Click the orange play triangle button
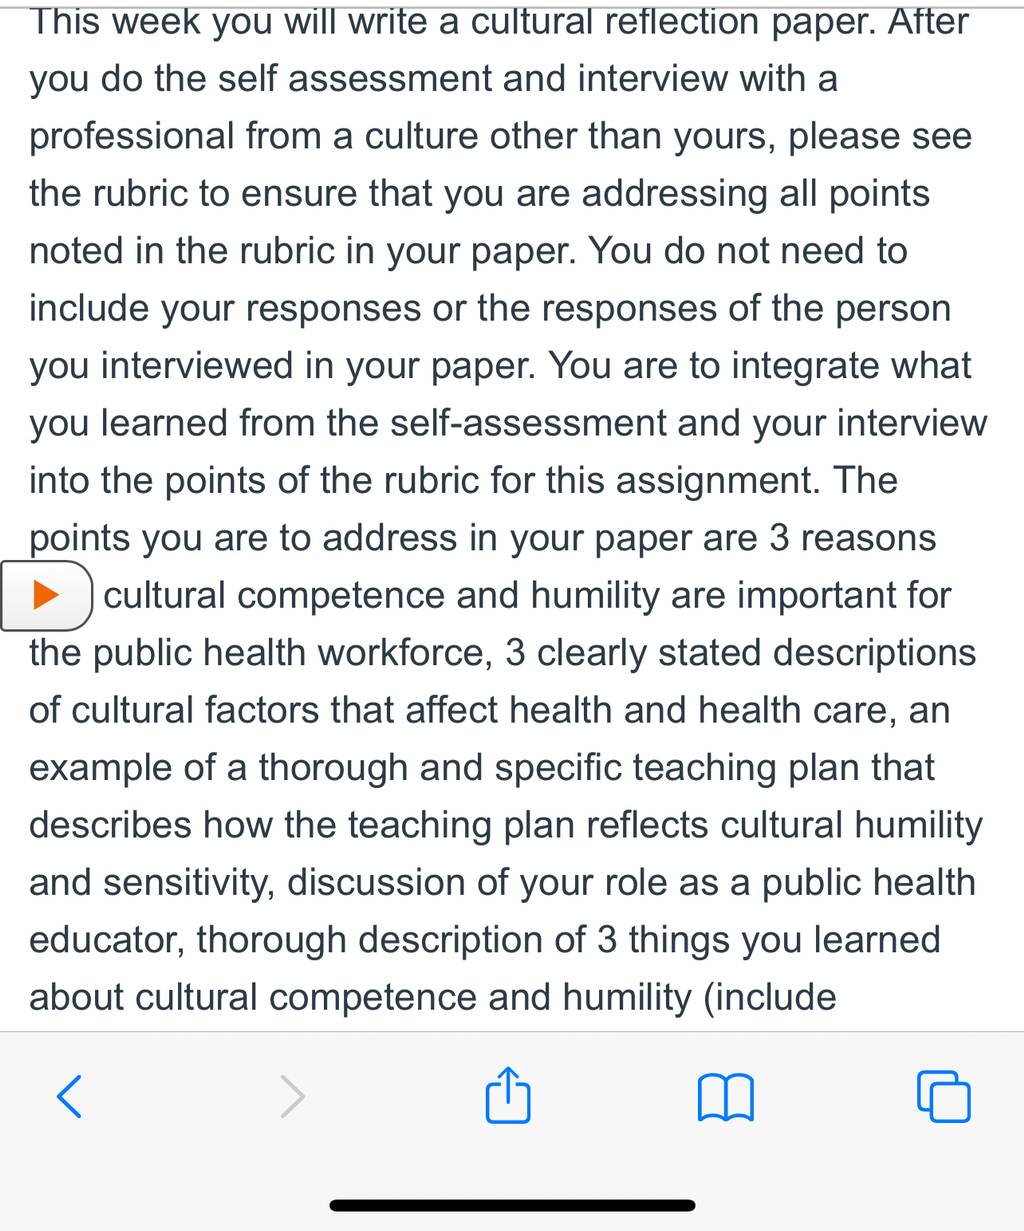1024x1231 pixels. 46,595
